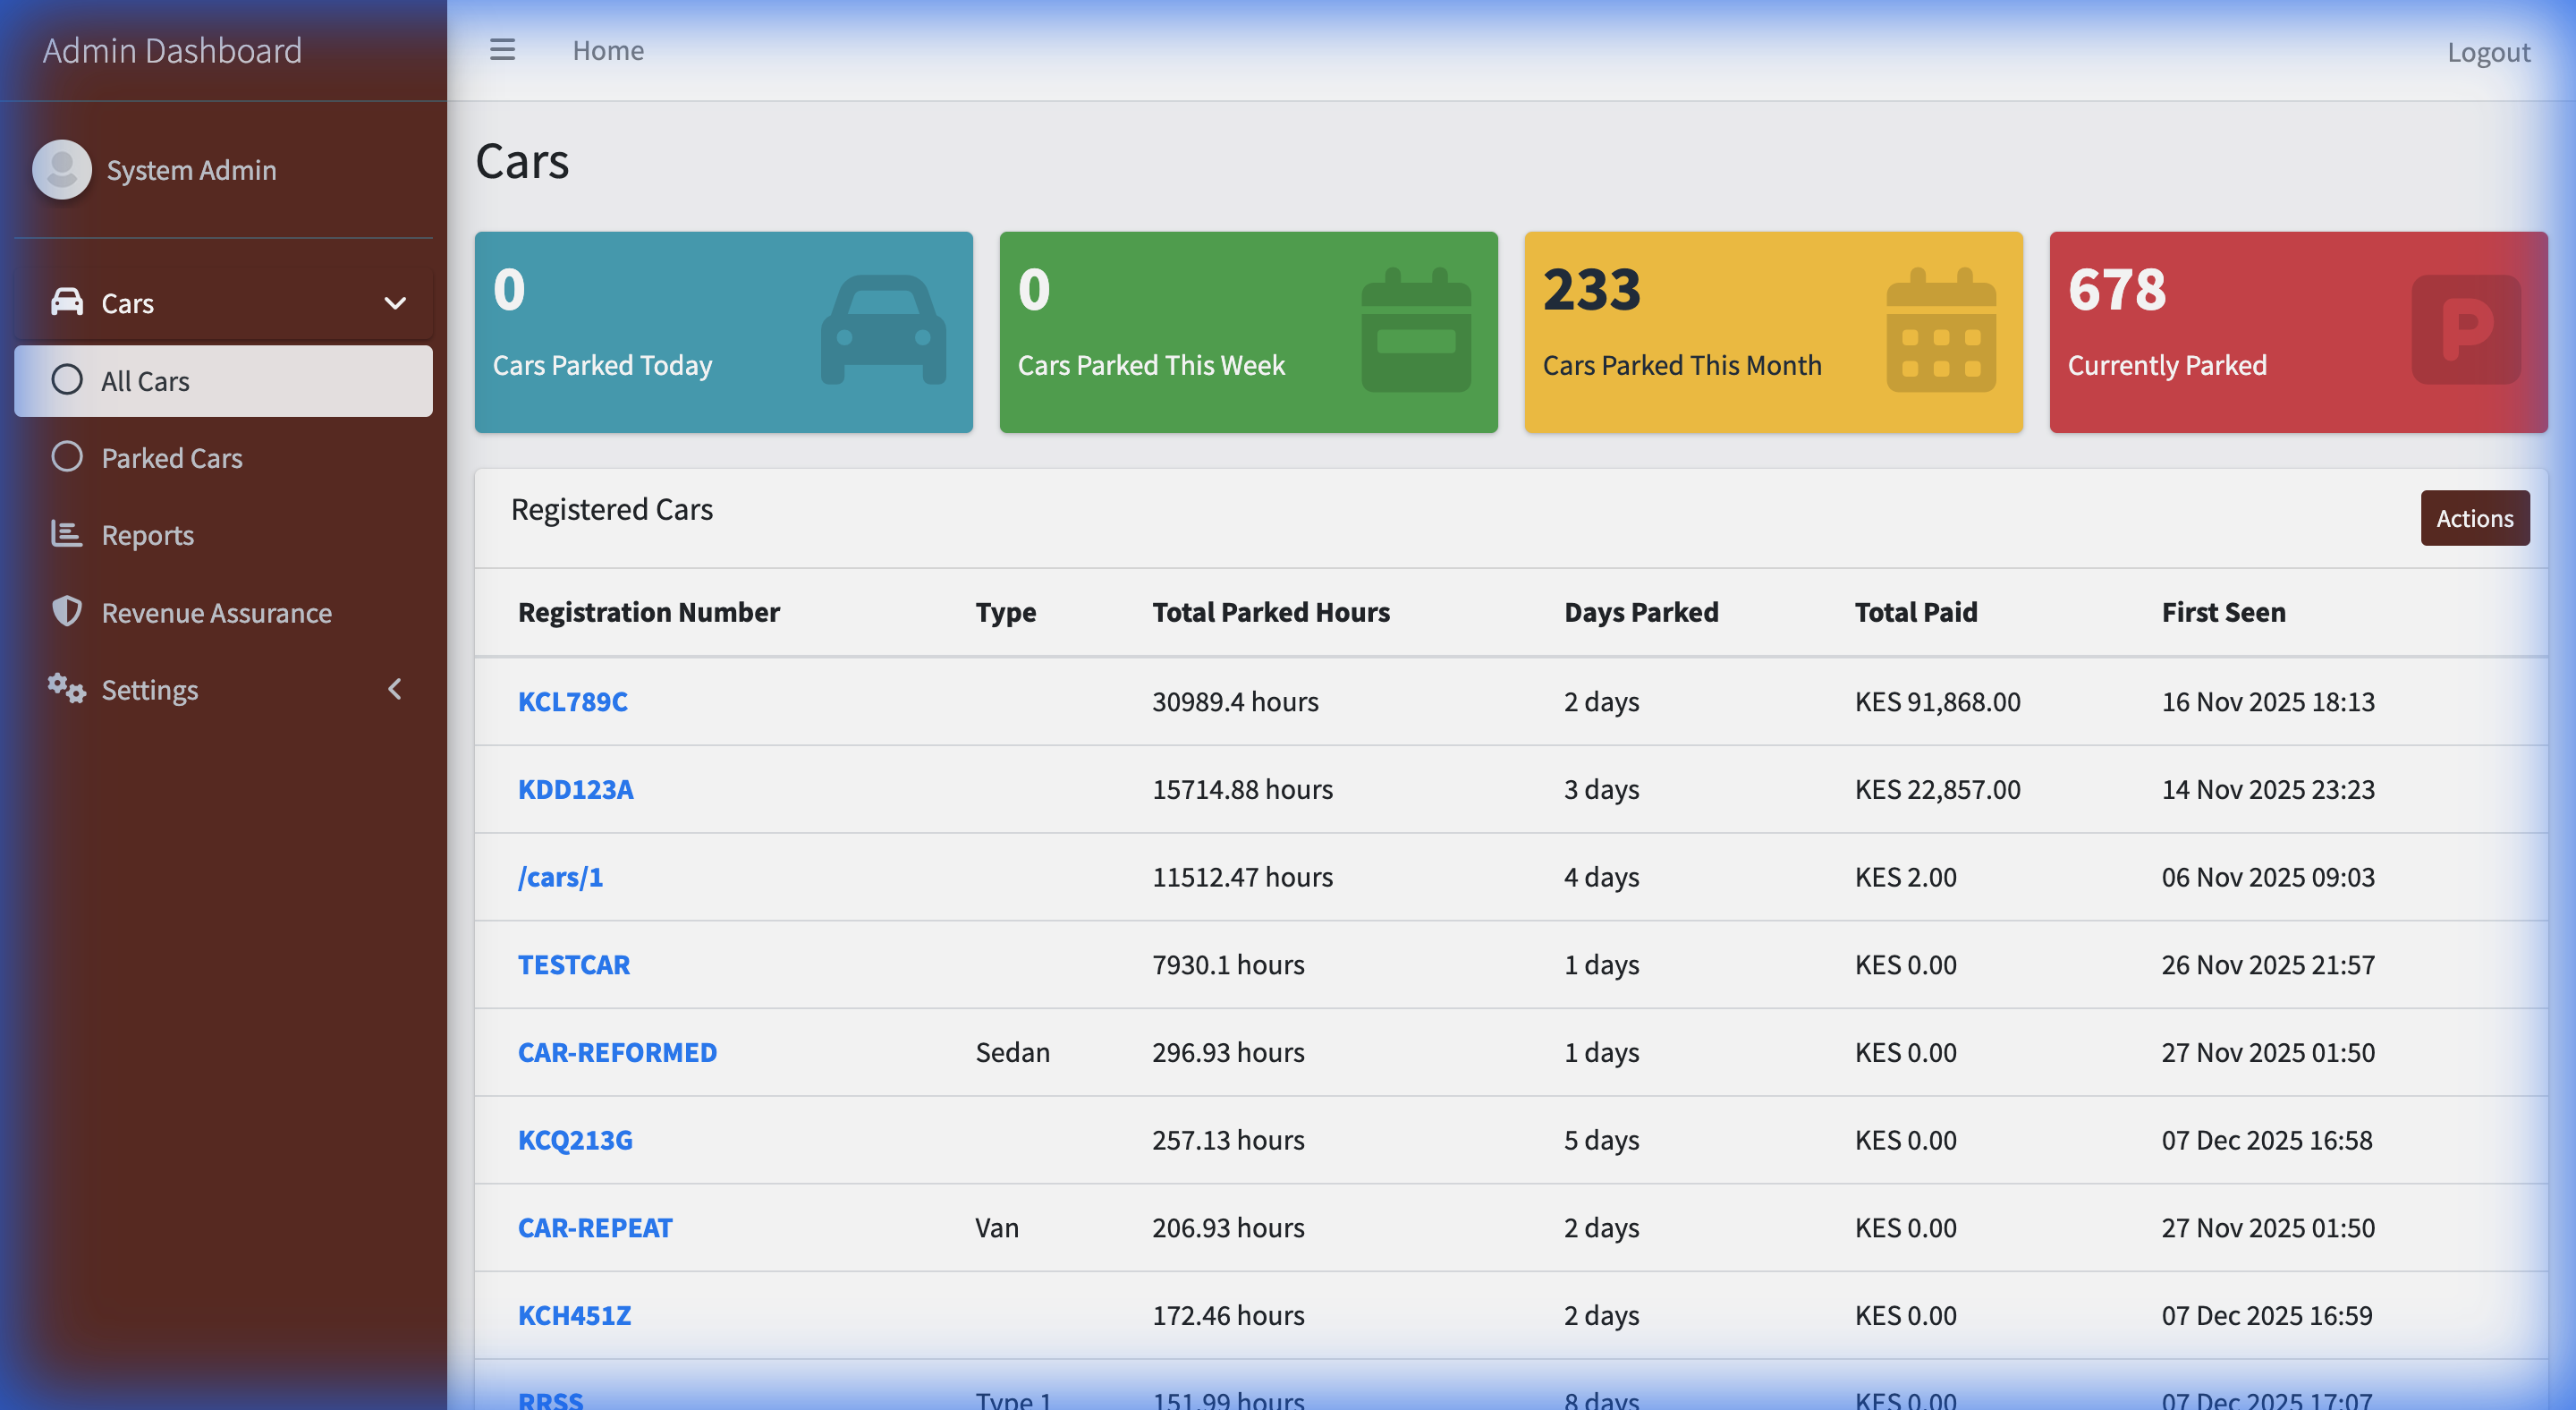Open the CAR-REPEAT registration link
The image size is (2576, 1410).
[595, 1227]
